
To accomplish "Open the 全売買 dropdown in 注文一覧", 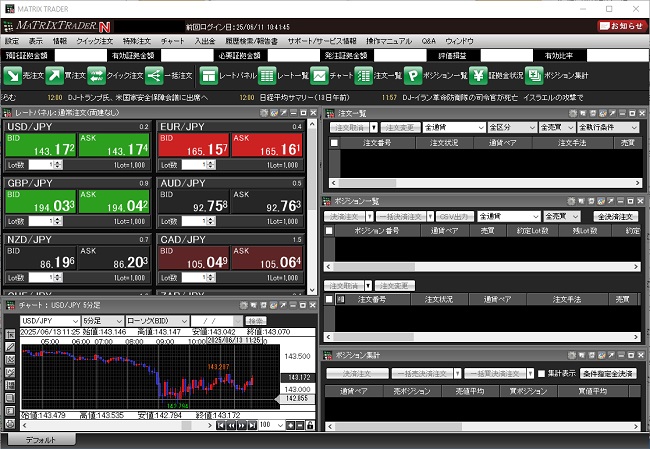I will tap(557, 127).
